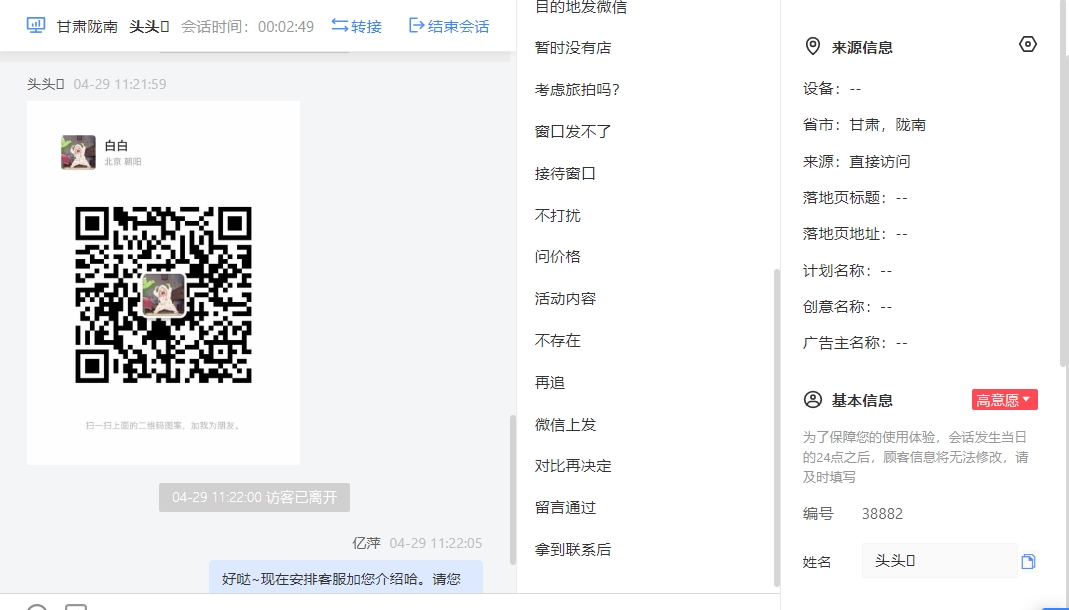Select quick reply 微信上发

click(x=565, y=425)
